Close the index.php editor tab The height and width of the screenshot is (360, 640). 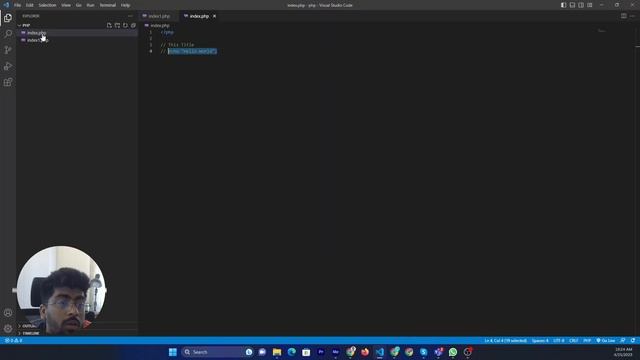point(214,16)
